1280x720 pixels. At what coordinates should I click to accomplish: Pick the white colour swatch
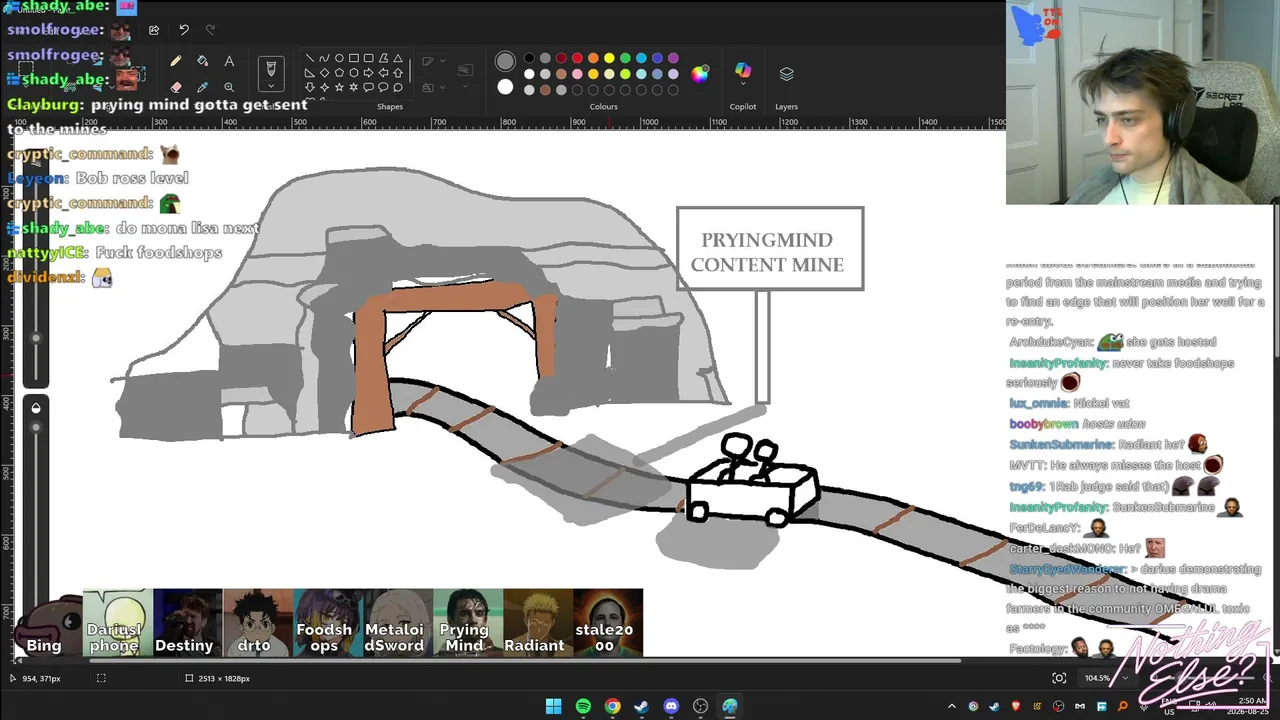tap(529, 74)
